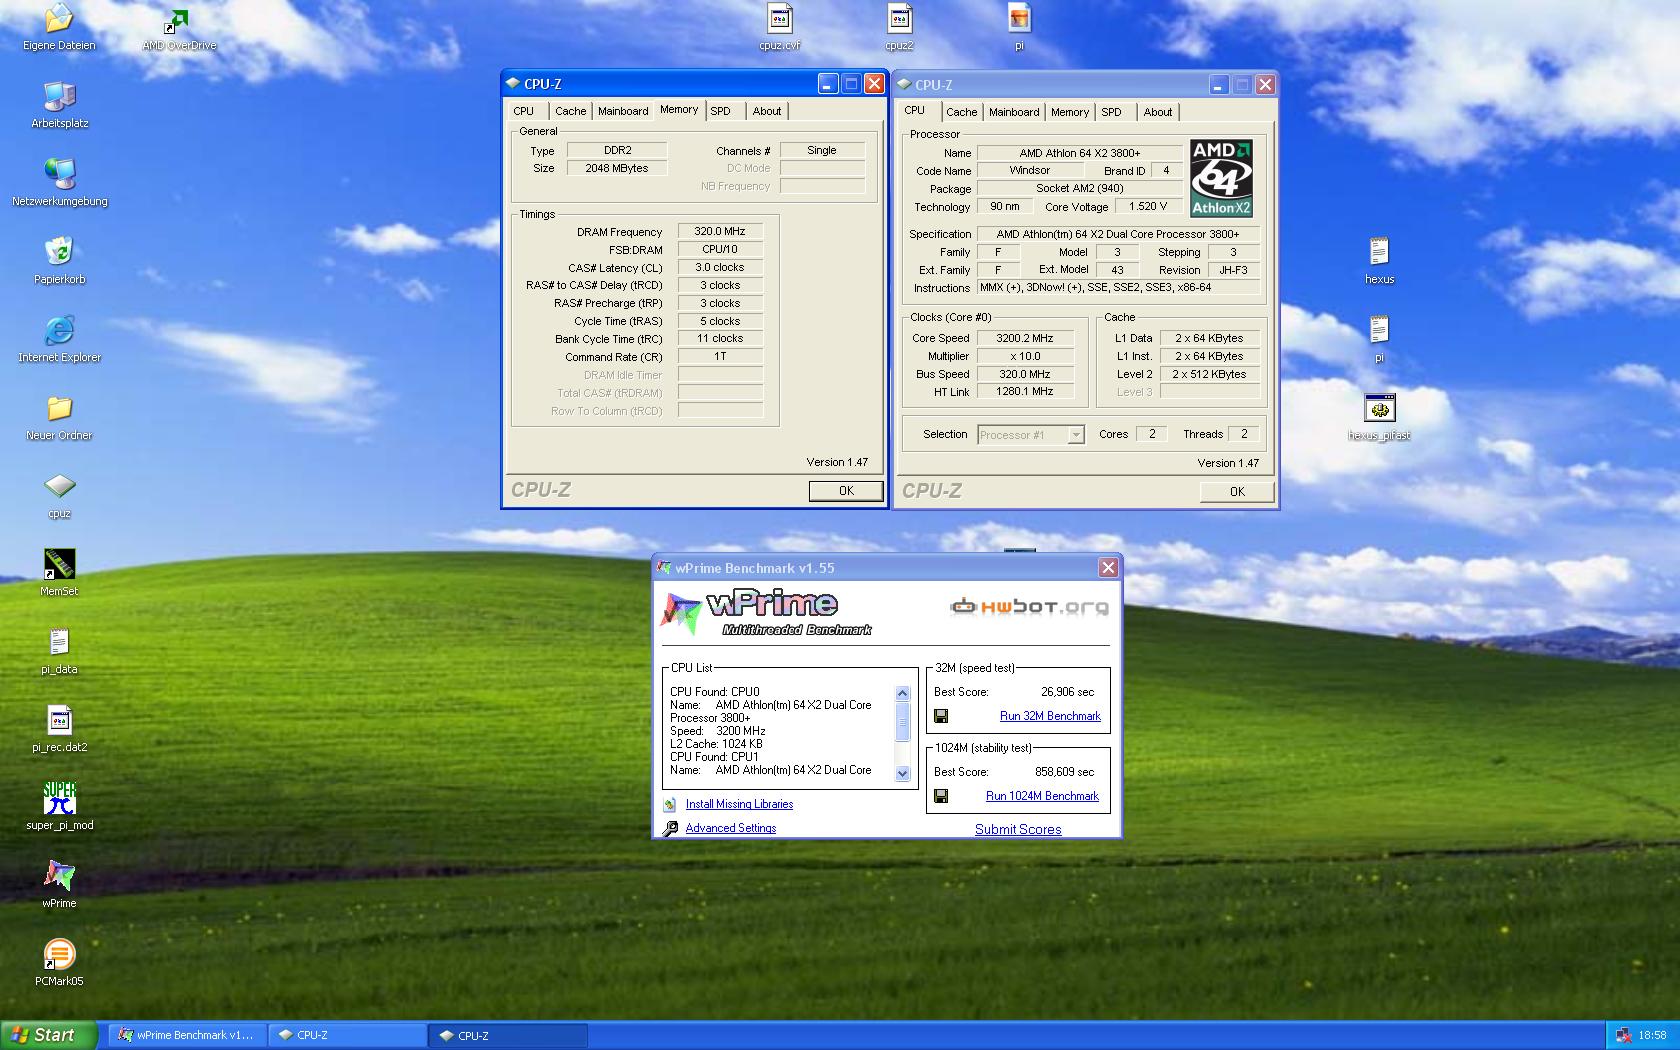This screenshot has width=1680, height=1050.
Task: Open Mainboard tab in left CPU-Z window
Action: (x=623, y=111)
